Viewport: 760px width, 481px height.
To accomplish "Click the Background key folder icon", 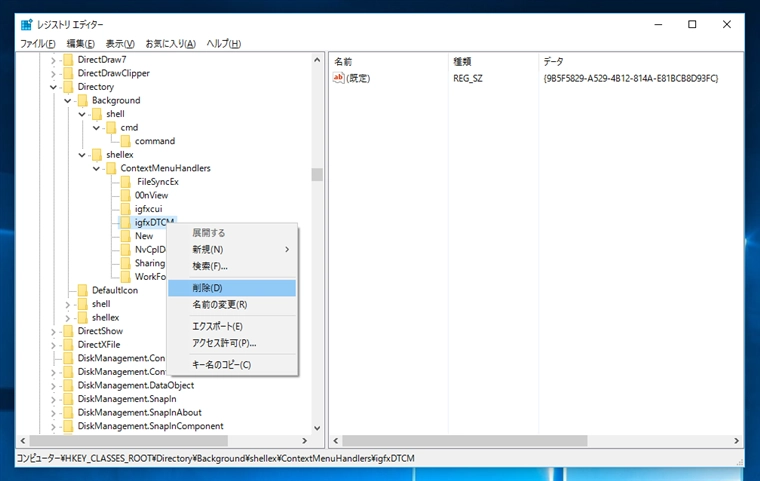I will tap(83, 100).
